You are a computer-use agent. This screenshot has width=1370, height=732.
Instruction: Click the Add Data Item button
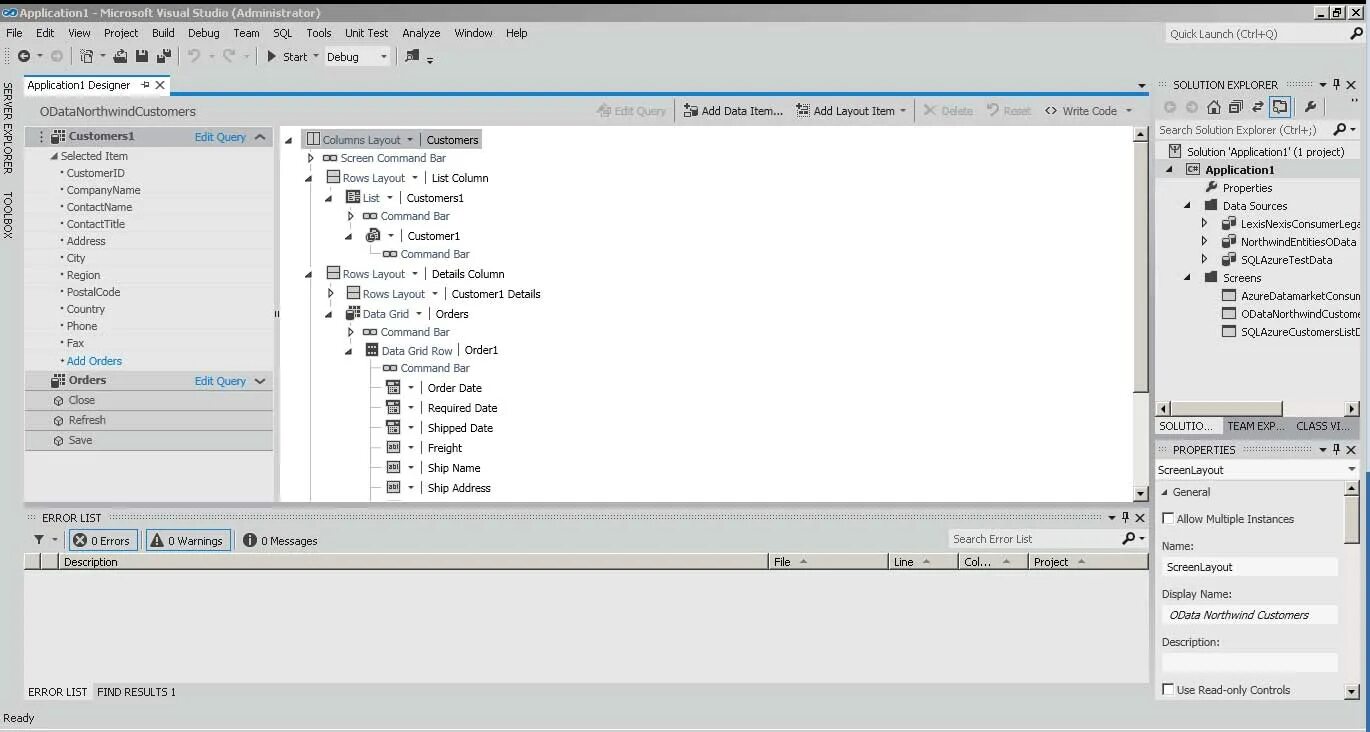point(733,111)
